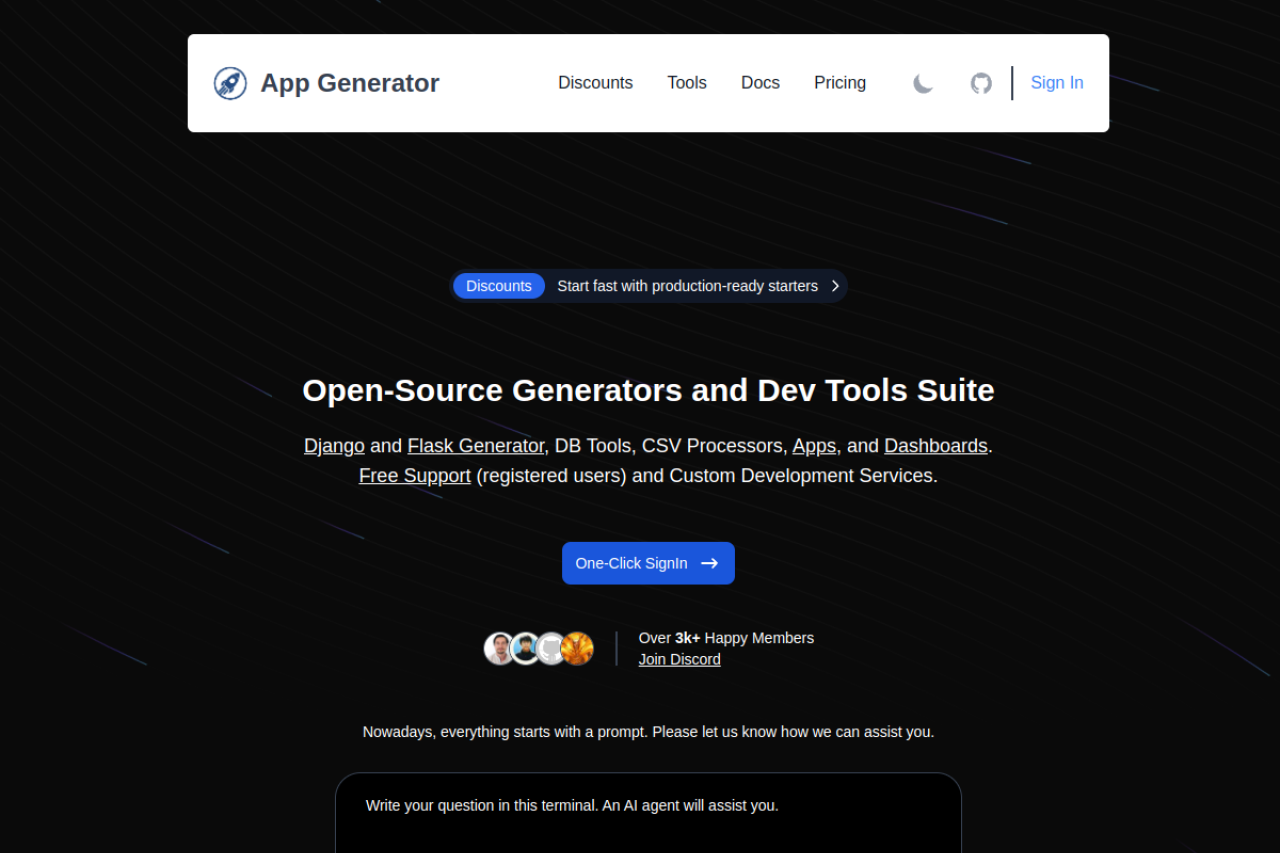Open the Discounts menu in navbar
Viewport: 1280px width, 853px height.
tap(595, 83)
